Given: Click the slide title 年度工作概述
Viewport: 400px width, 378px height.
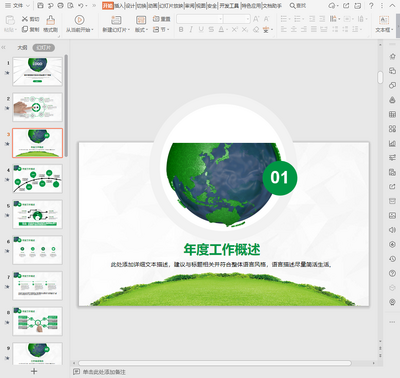Looking at the screenshot, I should coord(222,249).
